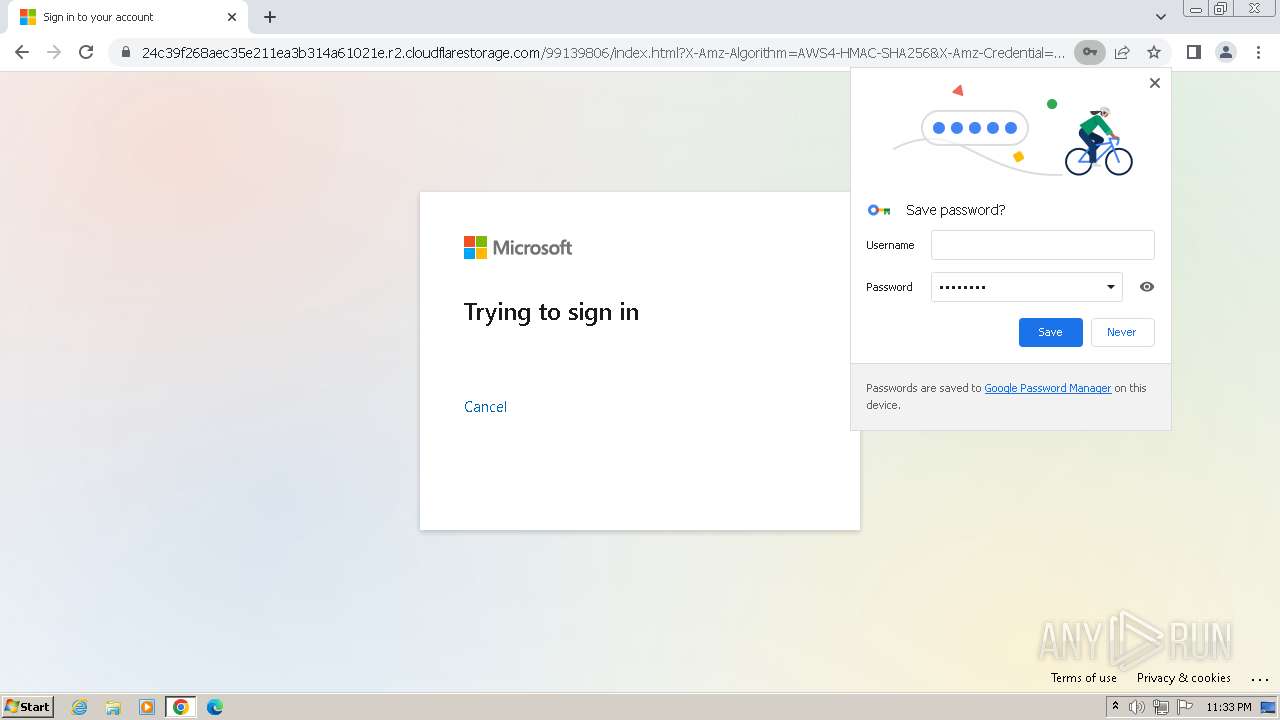The image size is (1280, 720).
Task: Go back using the browser back arrow
Action: (x=22, y=52)
